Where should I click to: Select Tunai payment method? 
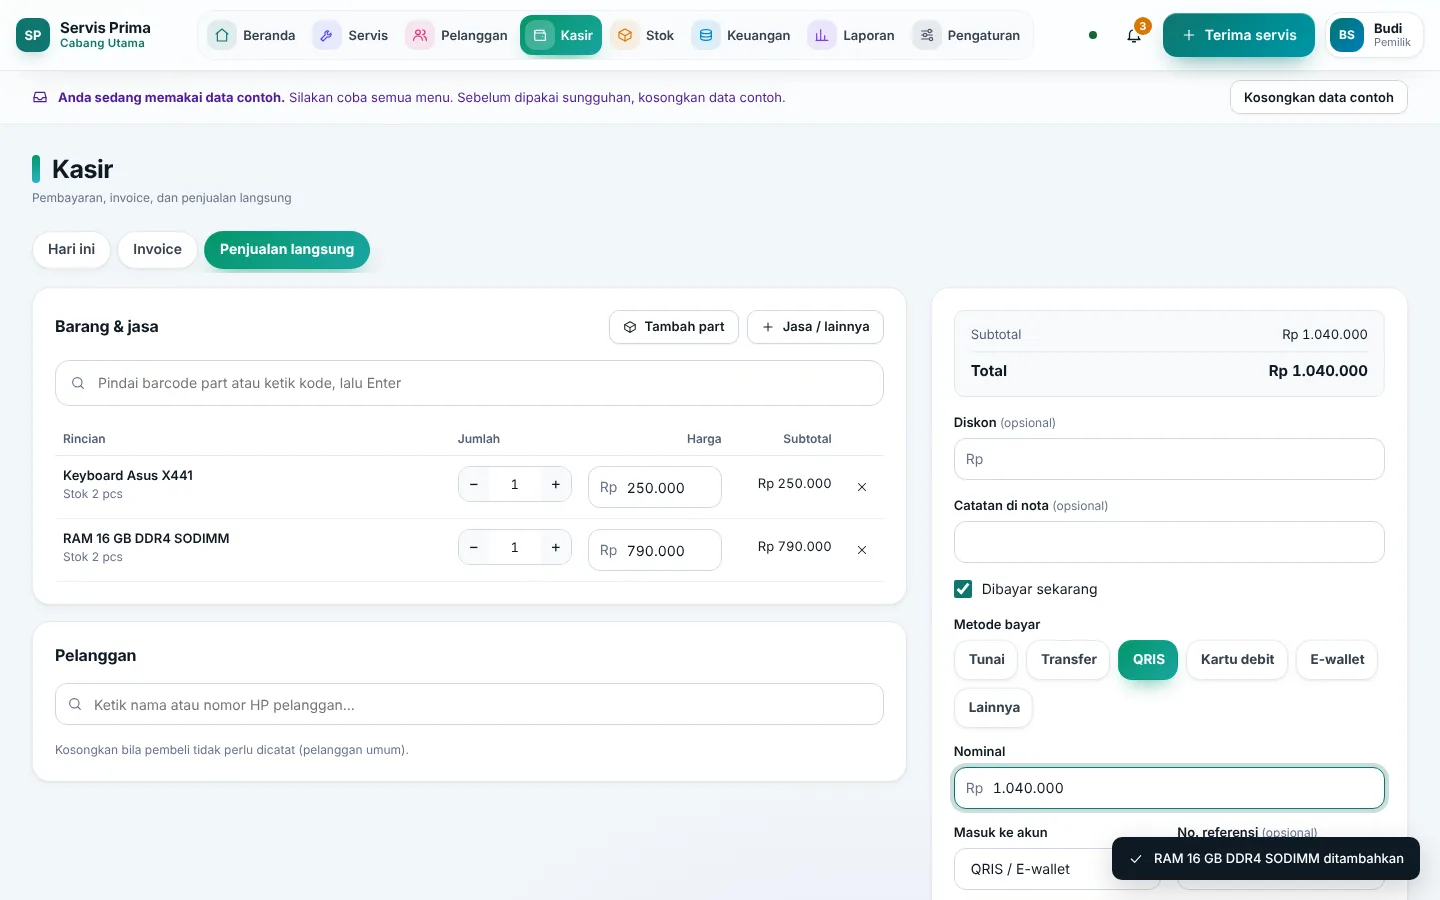(x=986, y=660)
